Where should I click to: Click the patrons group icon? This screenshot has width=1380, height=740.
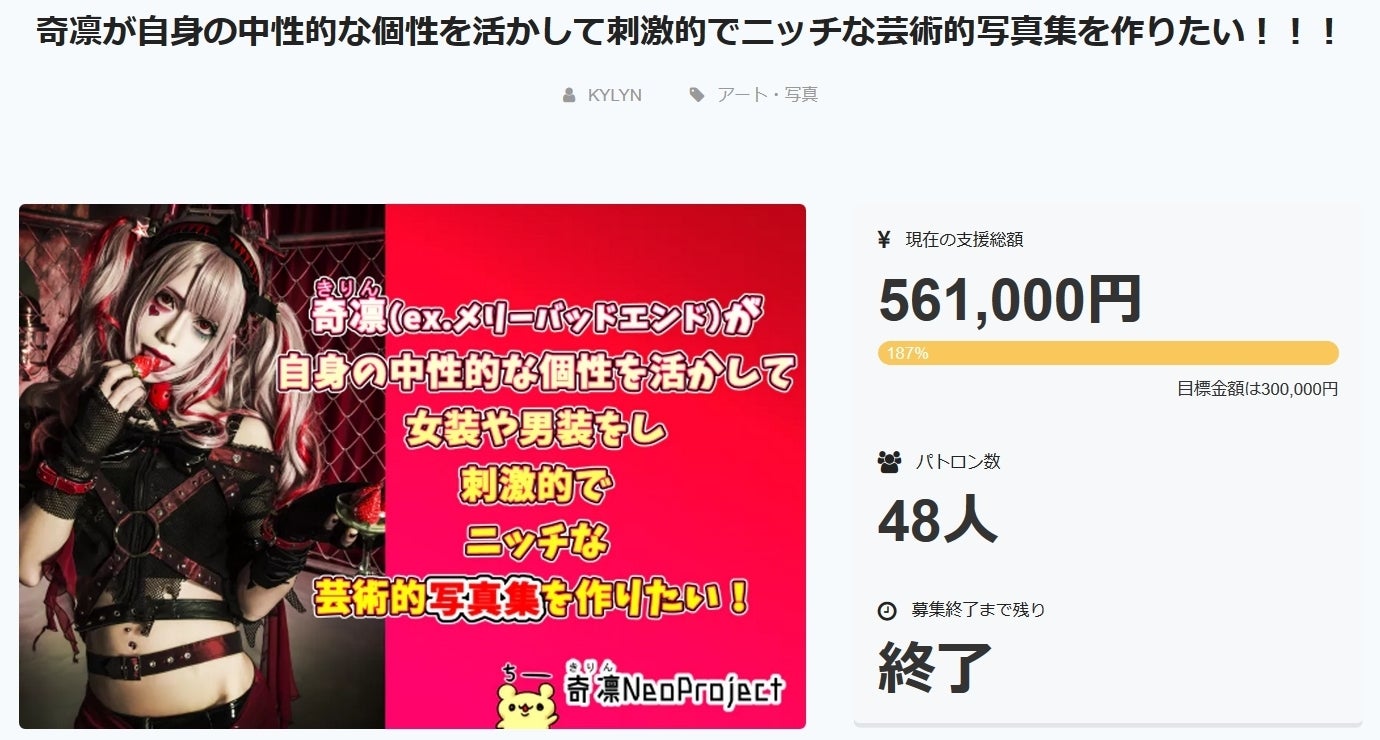[x=889, y=462]
